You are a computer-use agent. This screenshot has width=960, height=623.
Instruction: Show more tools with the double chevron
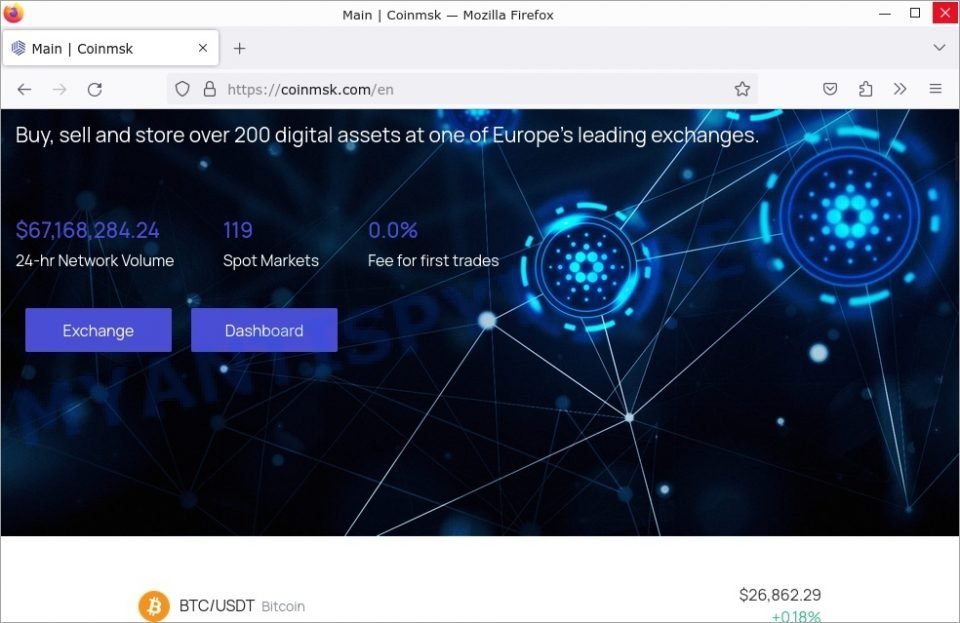[899, 89]
